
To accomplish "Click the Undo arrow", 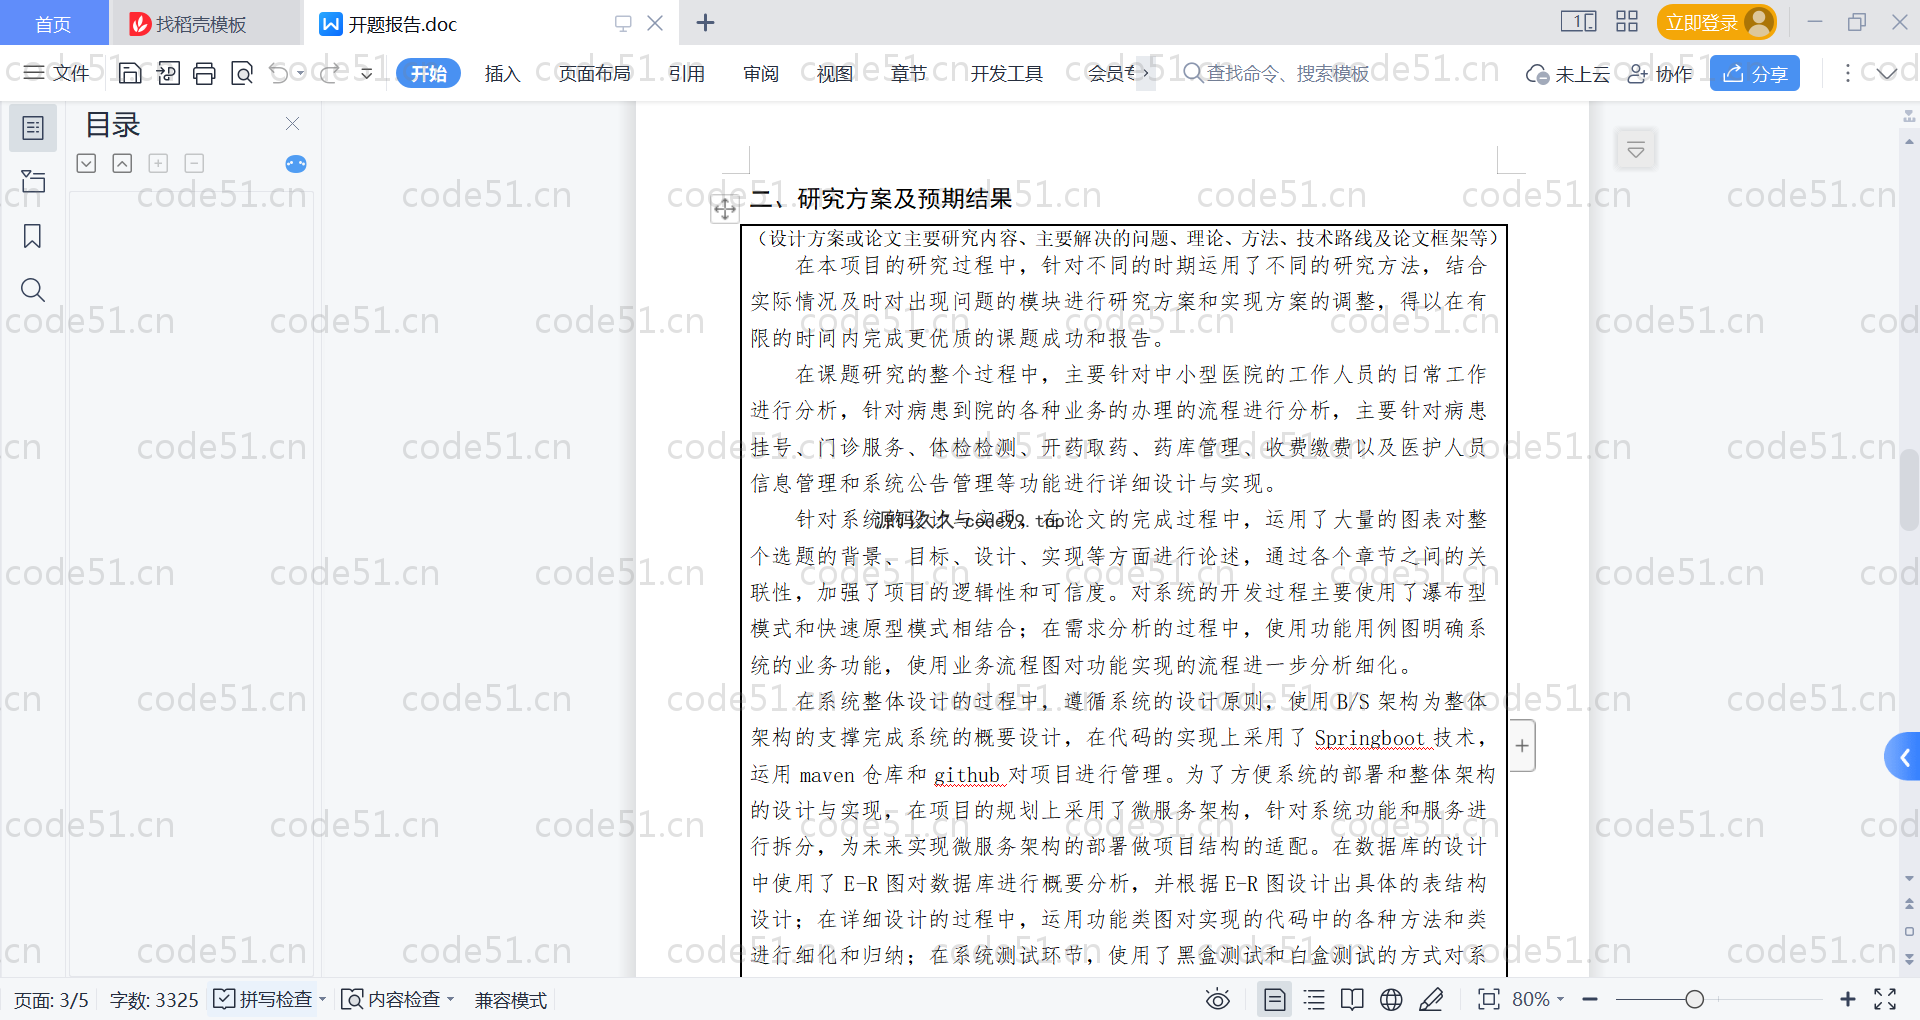I will tap(279, 73).
